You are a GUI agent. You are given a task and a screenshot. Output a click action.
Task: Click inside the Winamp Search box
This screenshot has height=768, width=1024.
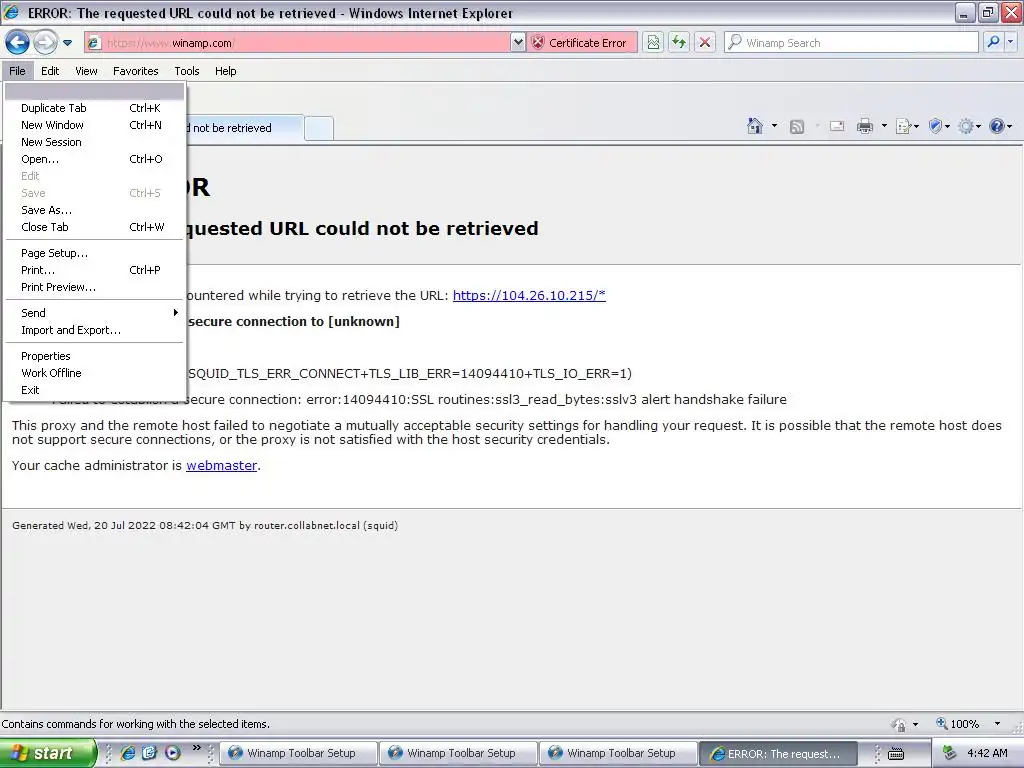tap(852, 43)
